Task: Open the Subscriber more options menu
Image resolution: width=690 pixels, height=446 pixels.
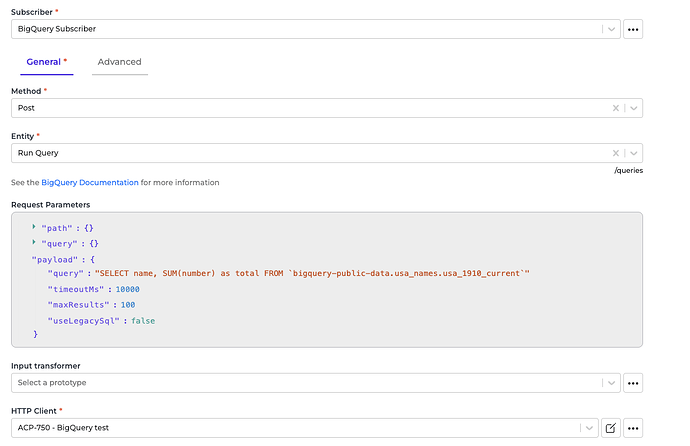Action: [633, 29]
